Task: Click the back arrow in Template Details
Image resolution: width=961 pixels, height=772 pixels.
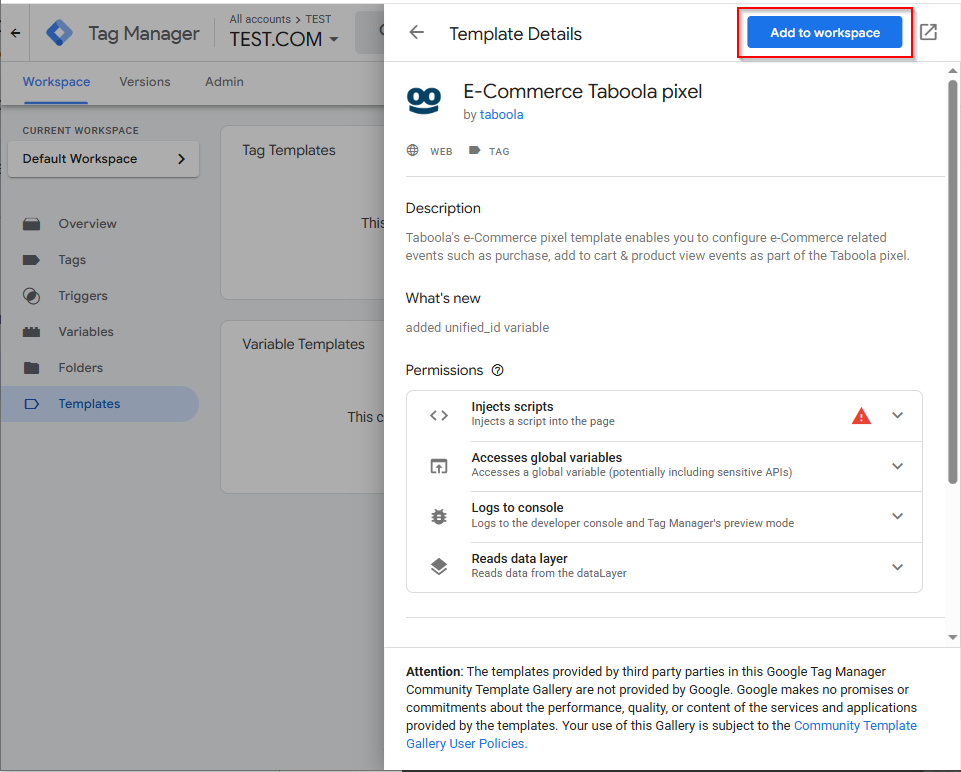Action: pyautogui.click(x=417, y=32)
